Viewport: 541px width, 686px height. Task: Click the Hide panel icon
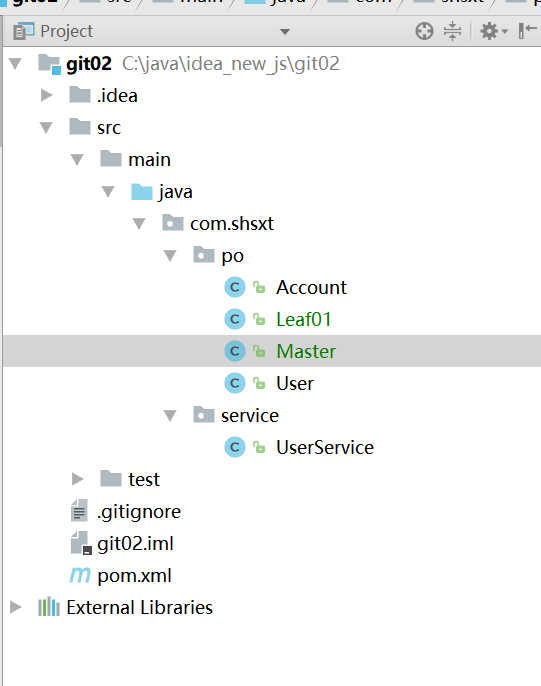(527, 32)
